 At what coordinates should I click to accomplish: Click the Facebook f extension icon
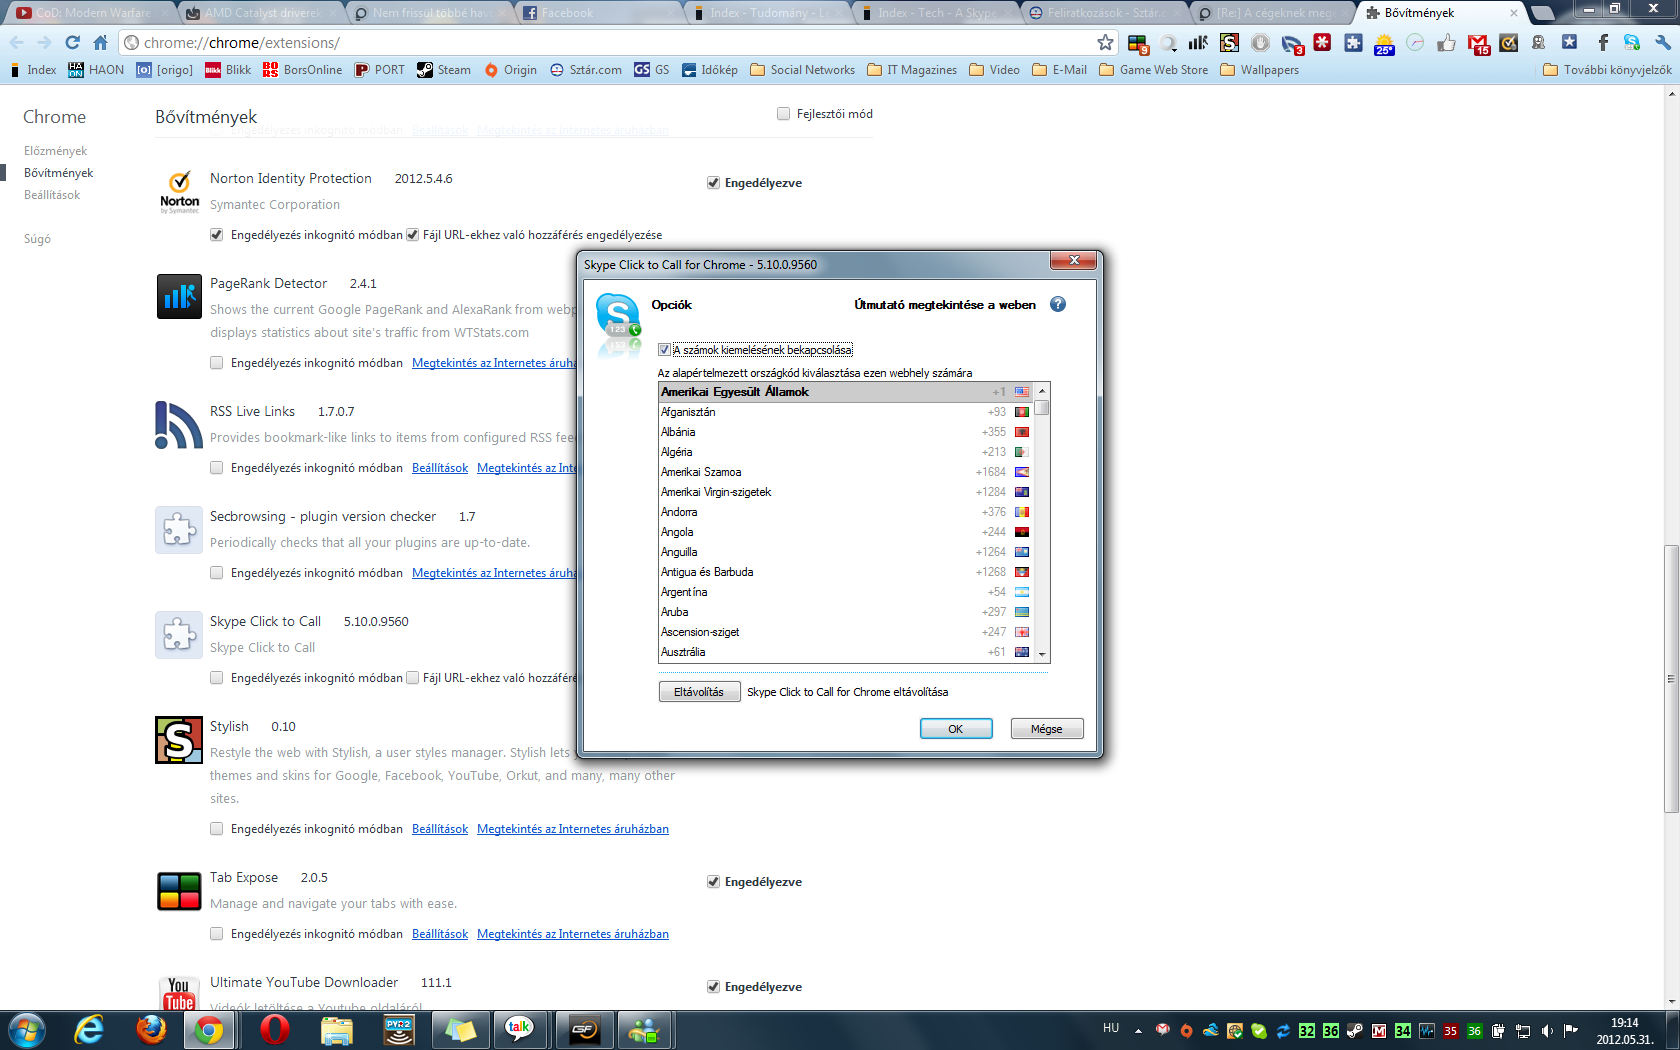point(1602,43)
